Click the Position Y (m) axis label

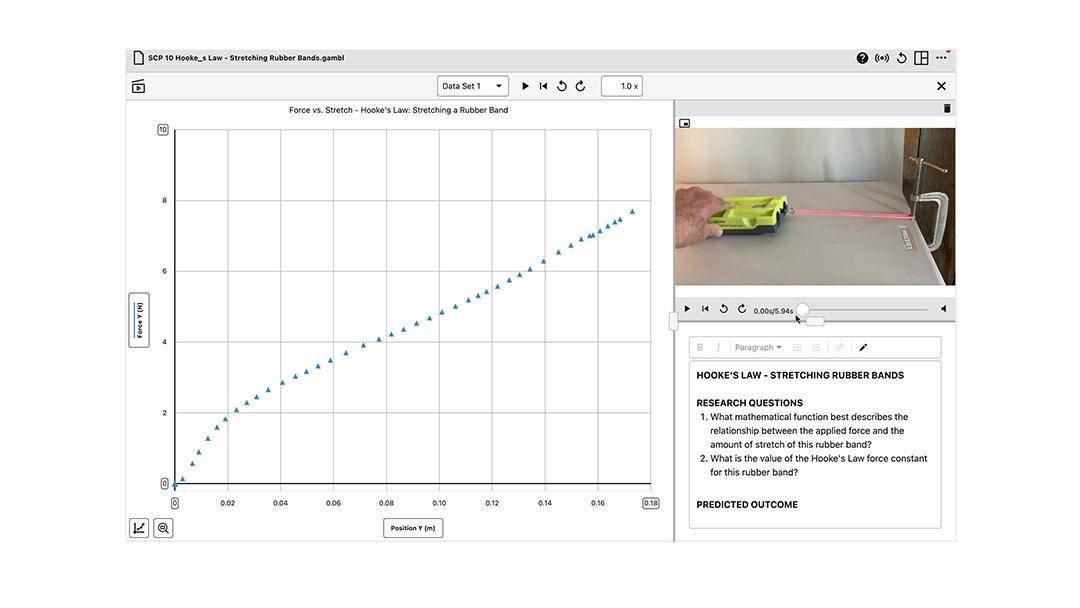pyautogui.click(x=413, y=528)
